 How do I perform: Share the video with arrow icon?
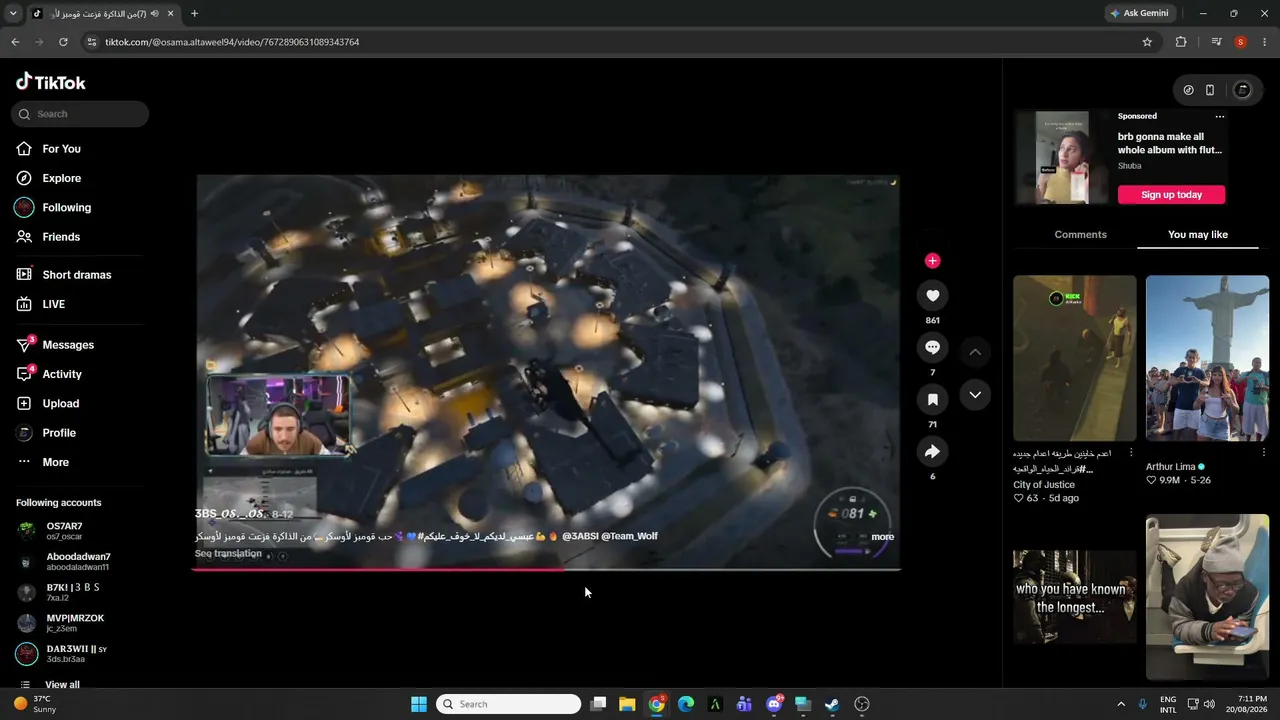932,451
